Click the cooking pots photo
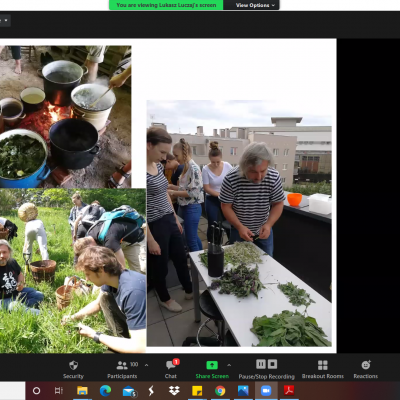Image resolution: width=400 pixels, height=400 pixels. click(65, 117)
